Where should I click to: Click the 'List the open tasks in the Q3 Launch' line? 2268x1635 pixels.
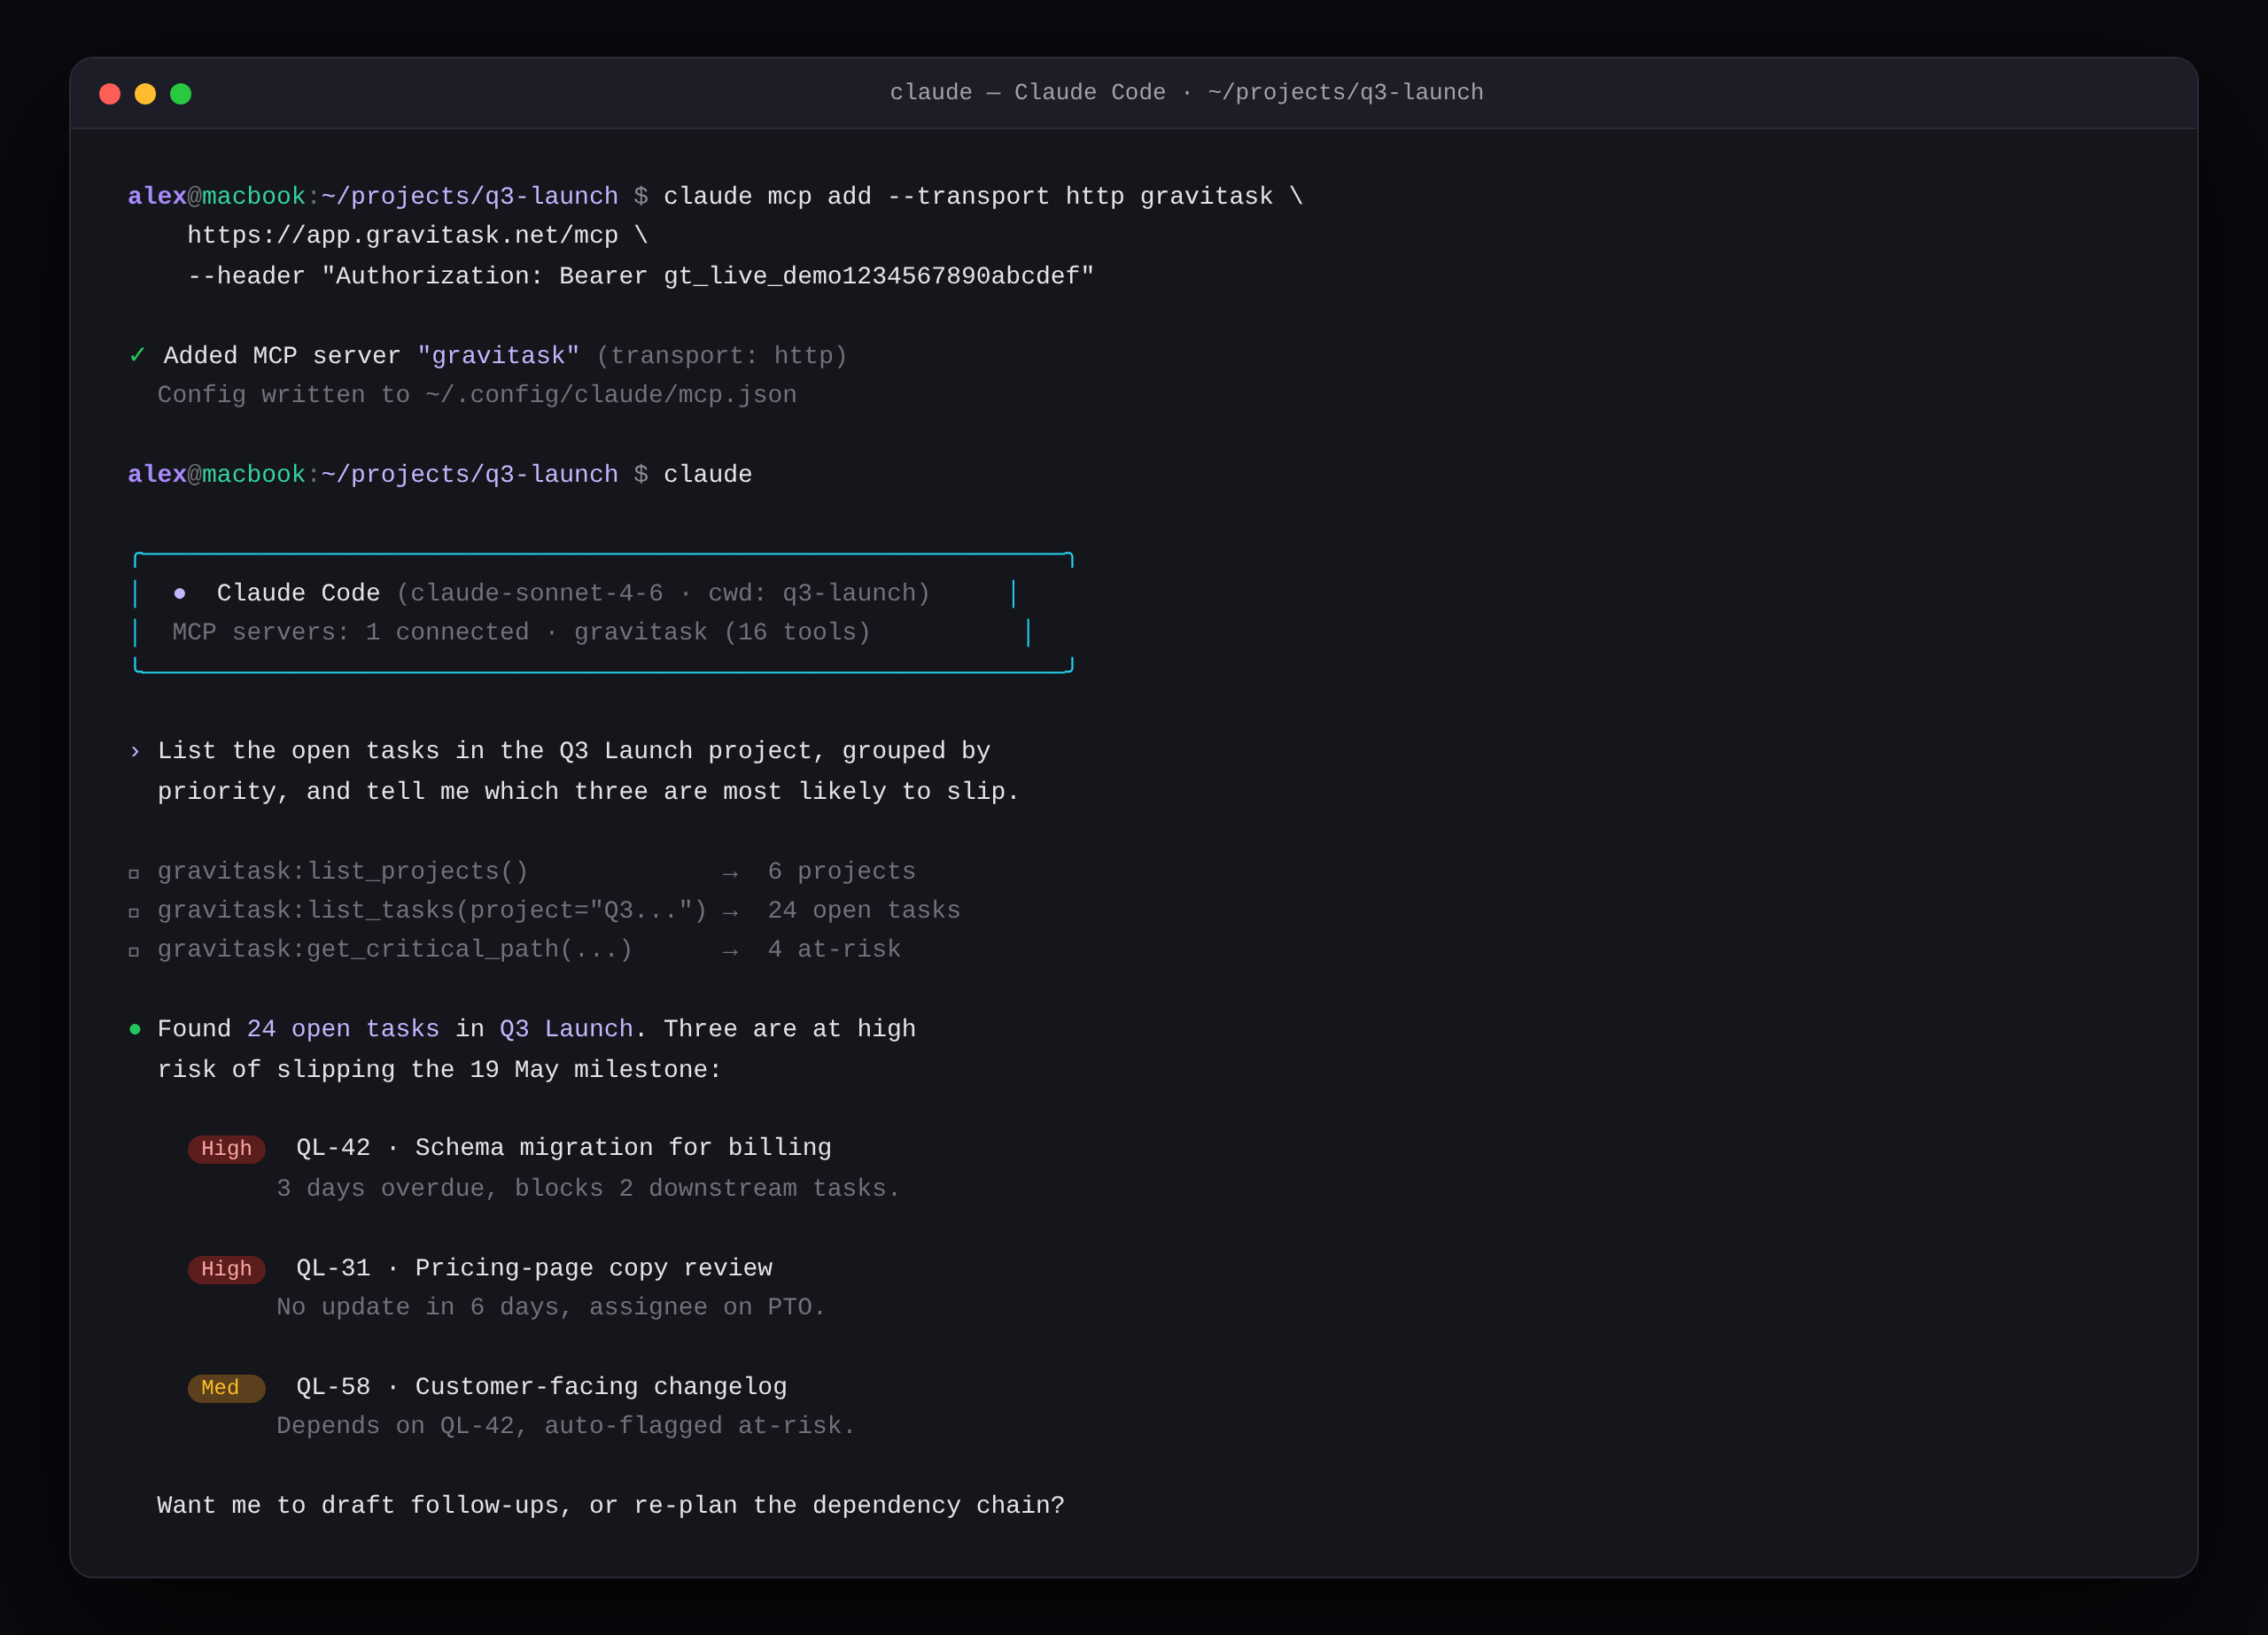coord(574,751)
